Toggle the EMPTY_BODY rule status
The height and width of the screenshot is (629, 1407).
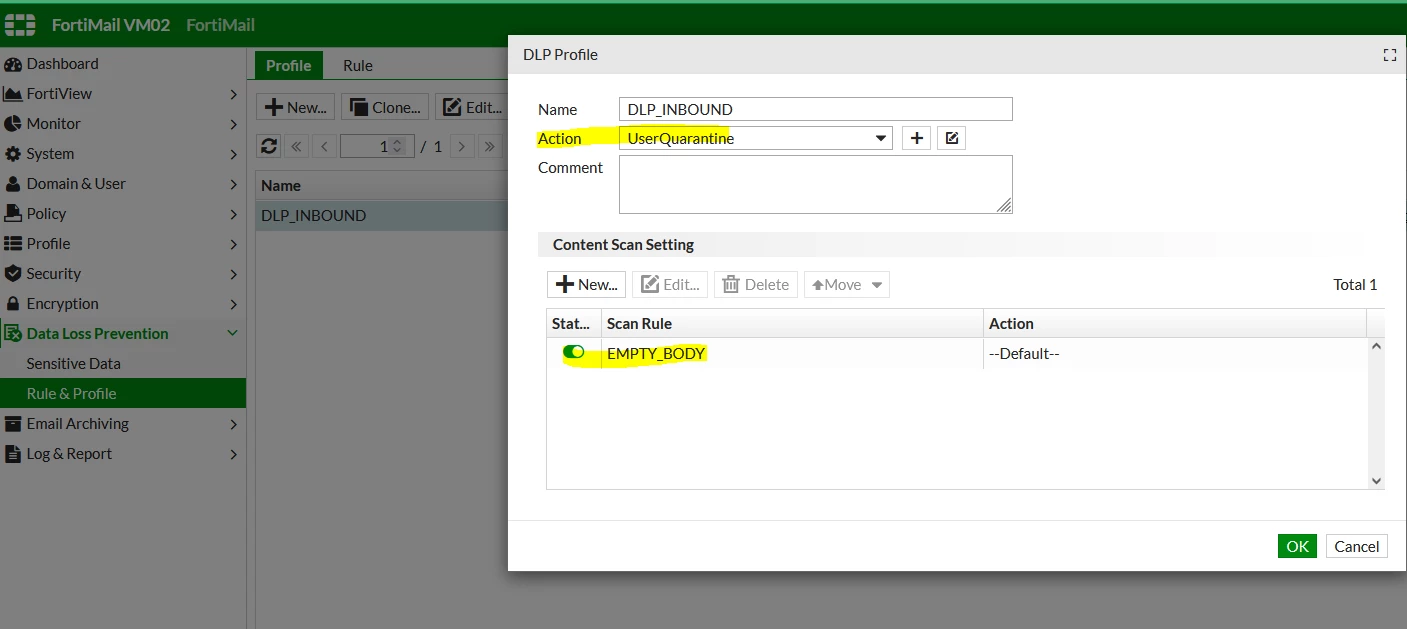[574, 352]
